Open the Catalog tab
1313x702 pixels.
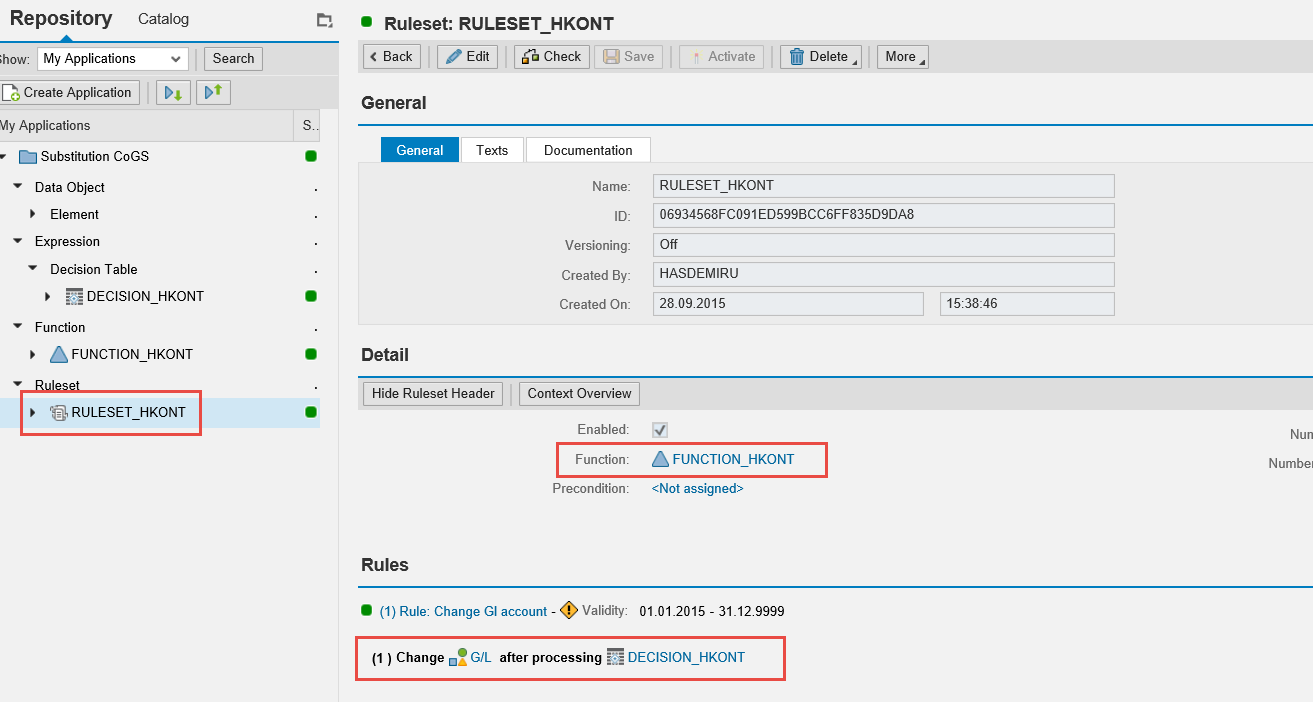coord(163,19)
